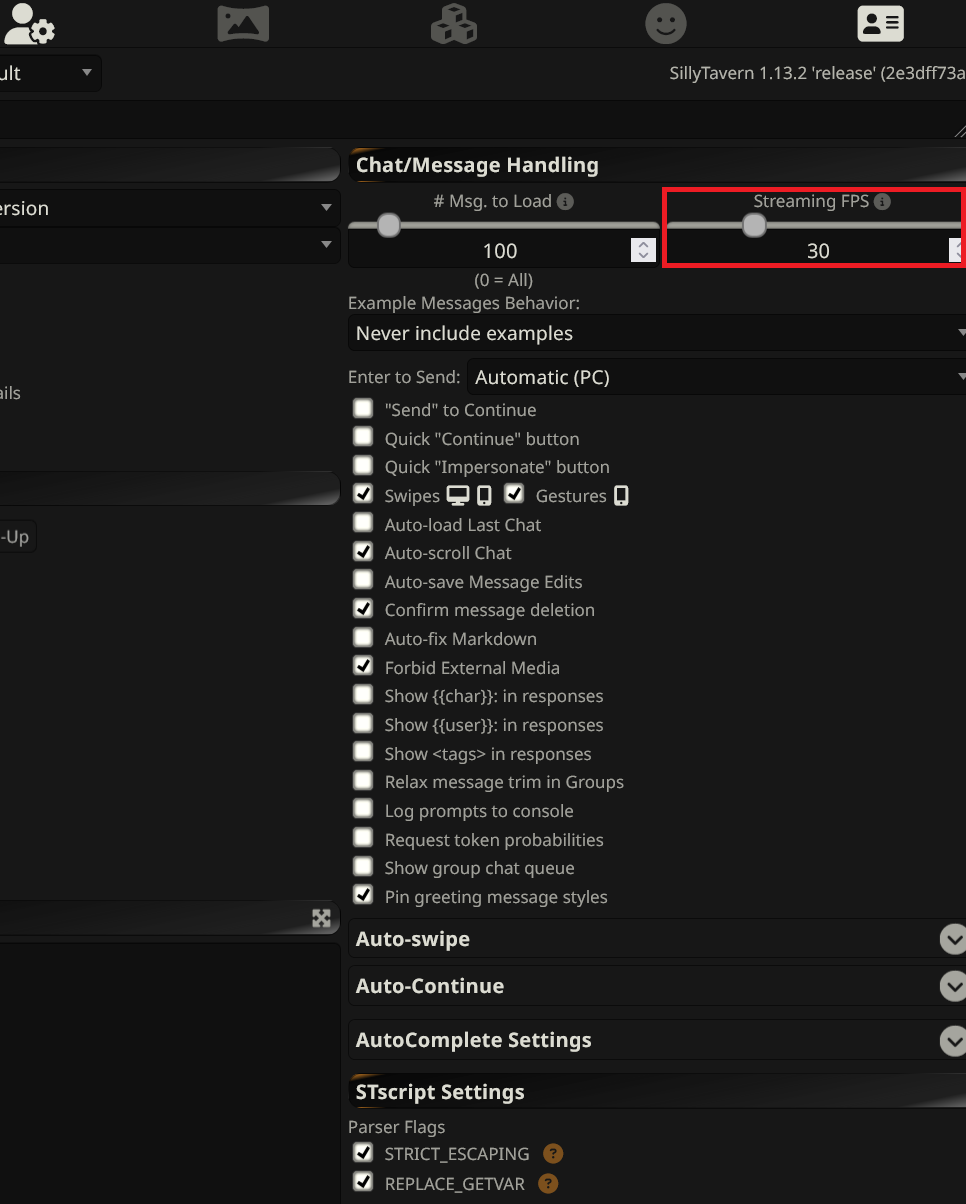Enable Auto-load Last Chat
Image resolution: width=966 pixels, height=1204 pixels.
coord(363,523)
